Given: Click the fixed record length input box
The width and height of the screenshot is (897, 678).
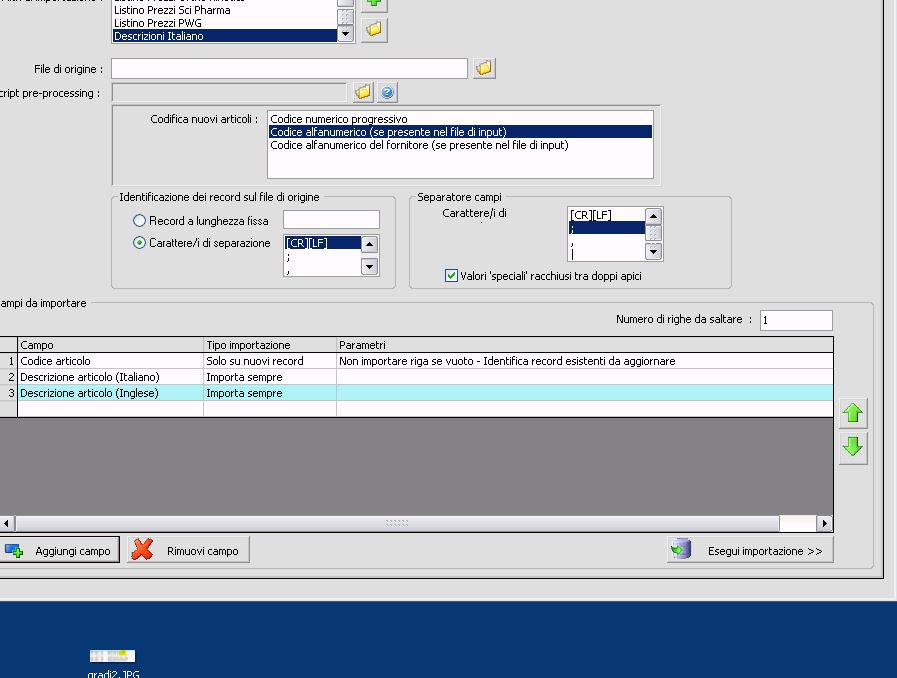Looking at the screenshot, I should [331, 220].
